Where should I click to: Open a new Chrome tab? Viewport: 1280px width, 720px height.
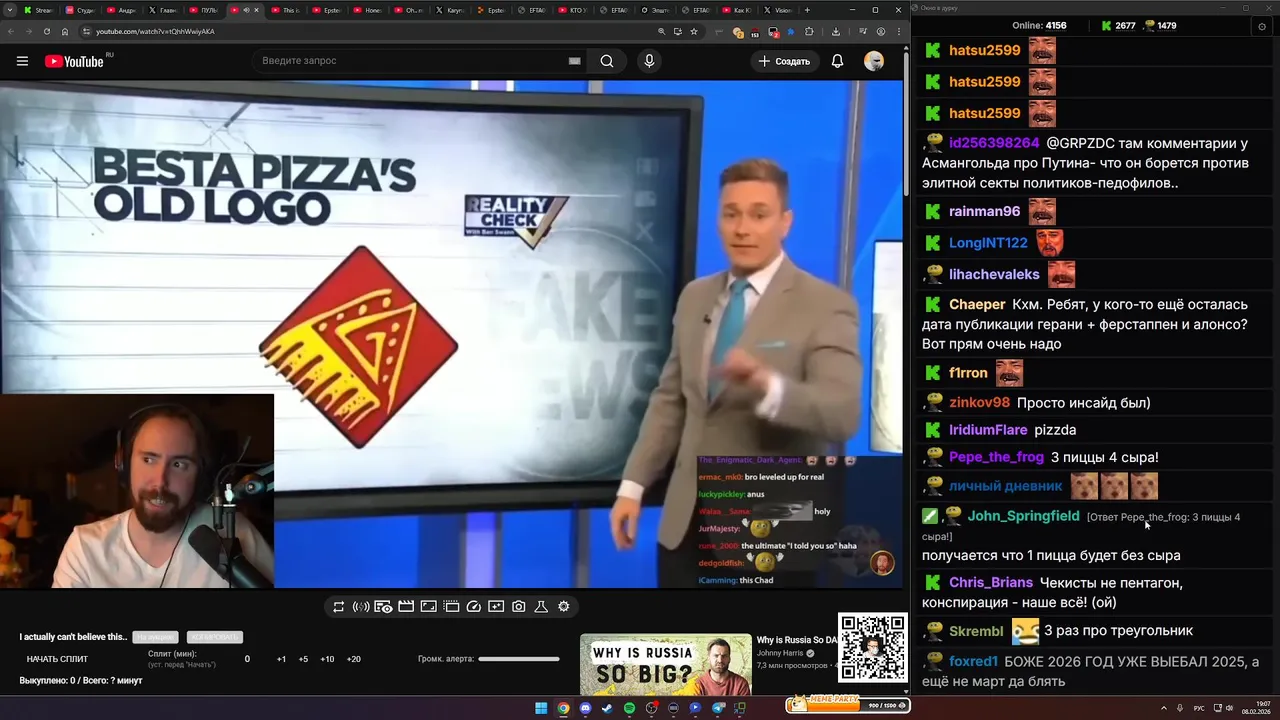click(x=807, y=10)
